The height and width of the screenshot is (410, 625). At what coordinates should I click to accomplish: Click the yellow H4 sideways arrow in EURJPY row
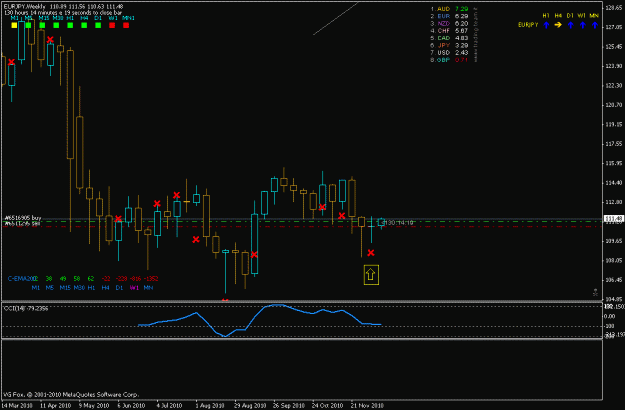pos(558,25)
